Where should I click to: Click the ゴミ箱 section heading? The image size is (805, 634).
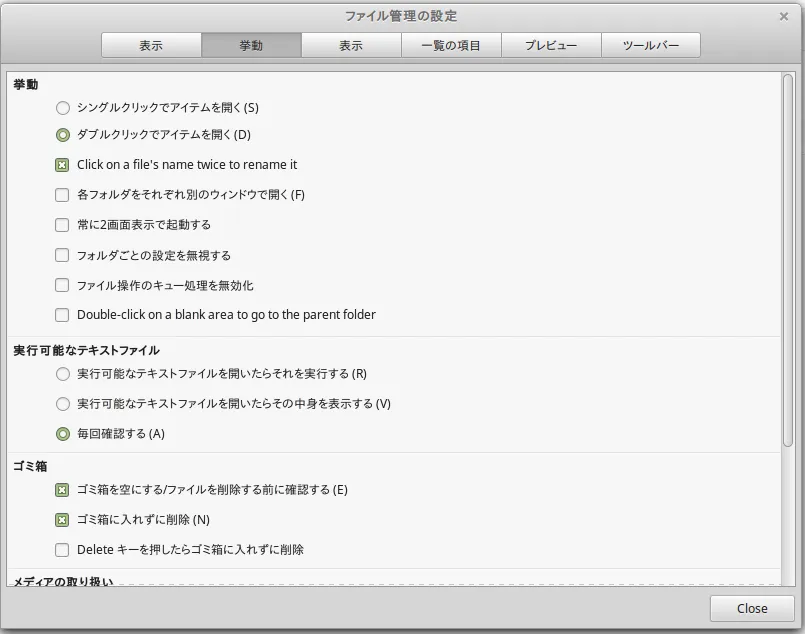30,466
